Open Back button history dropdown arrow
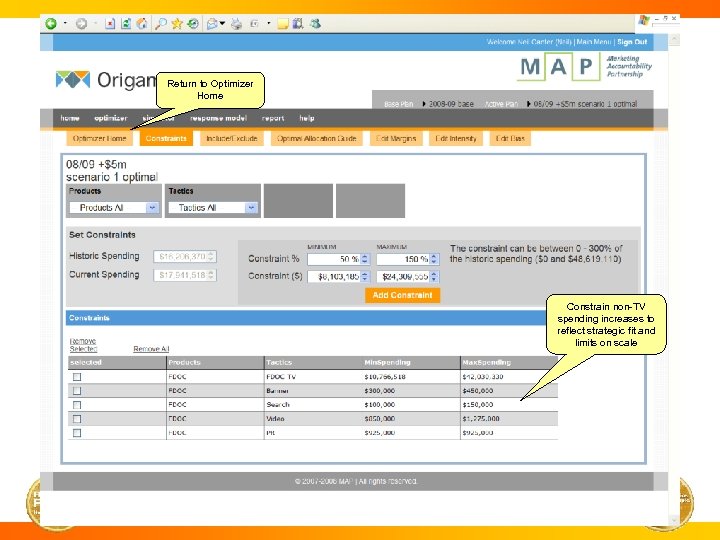Viewport: 720px width, 540px height. [x=65, y=23]
